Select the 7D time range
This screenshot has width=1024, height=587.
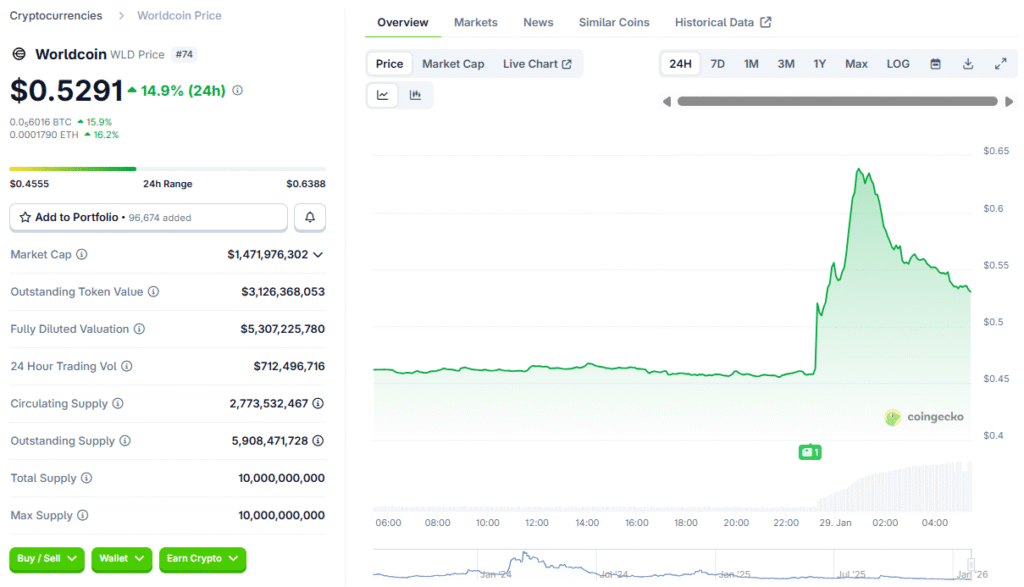pos(717,63)
